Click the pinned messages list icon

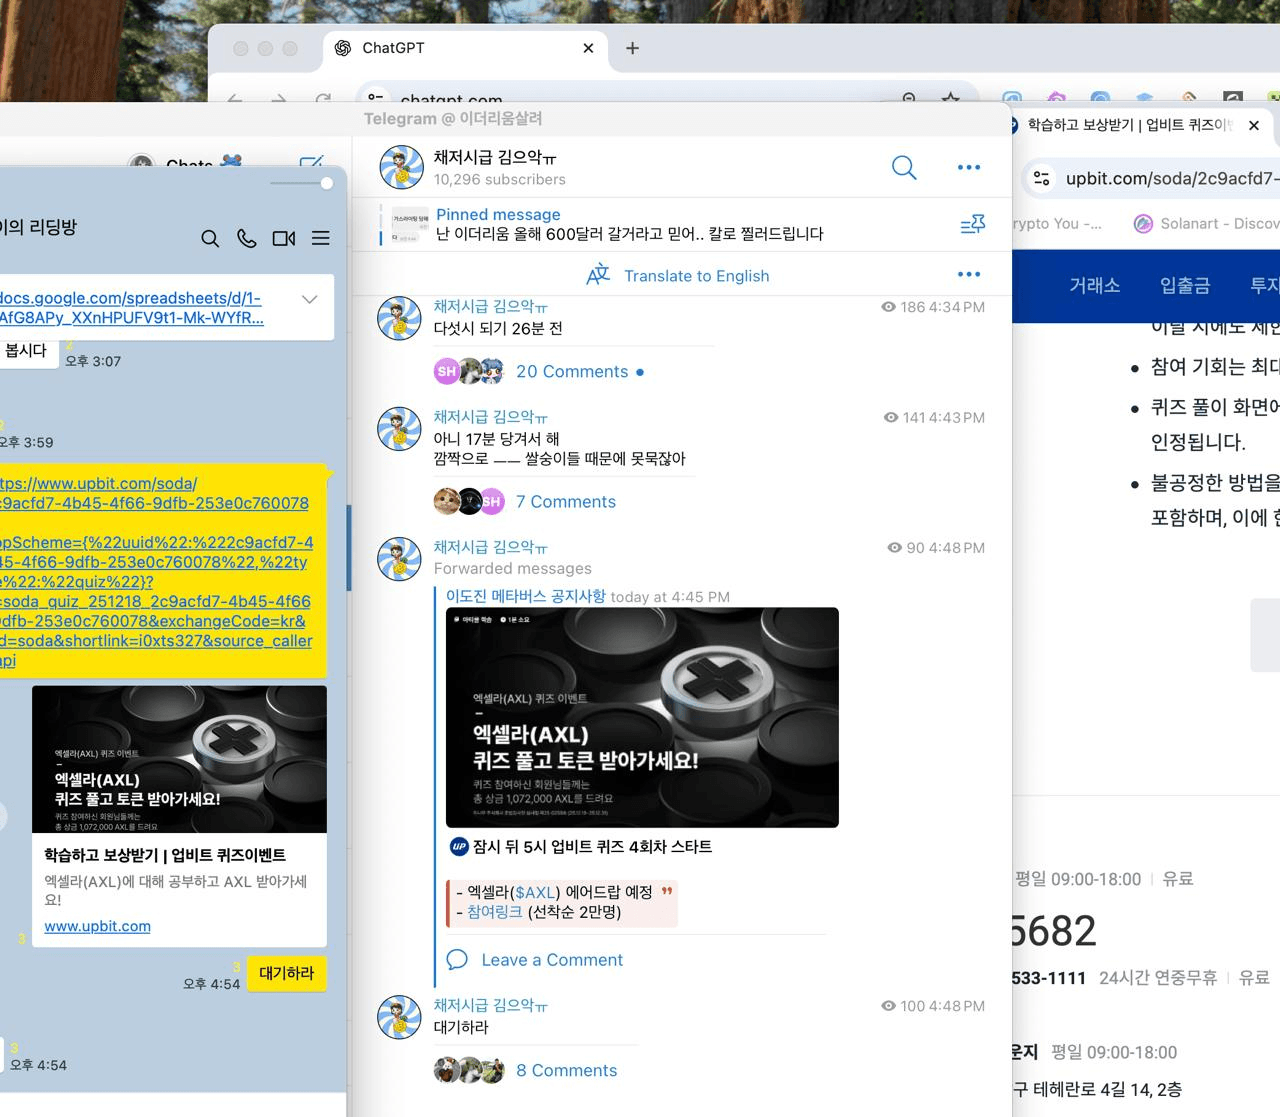point(972,225)
